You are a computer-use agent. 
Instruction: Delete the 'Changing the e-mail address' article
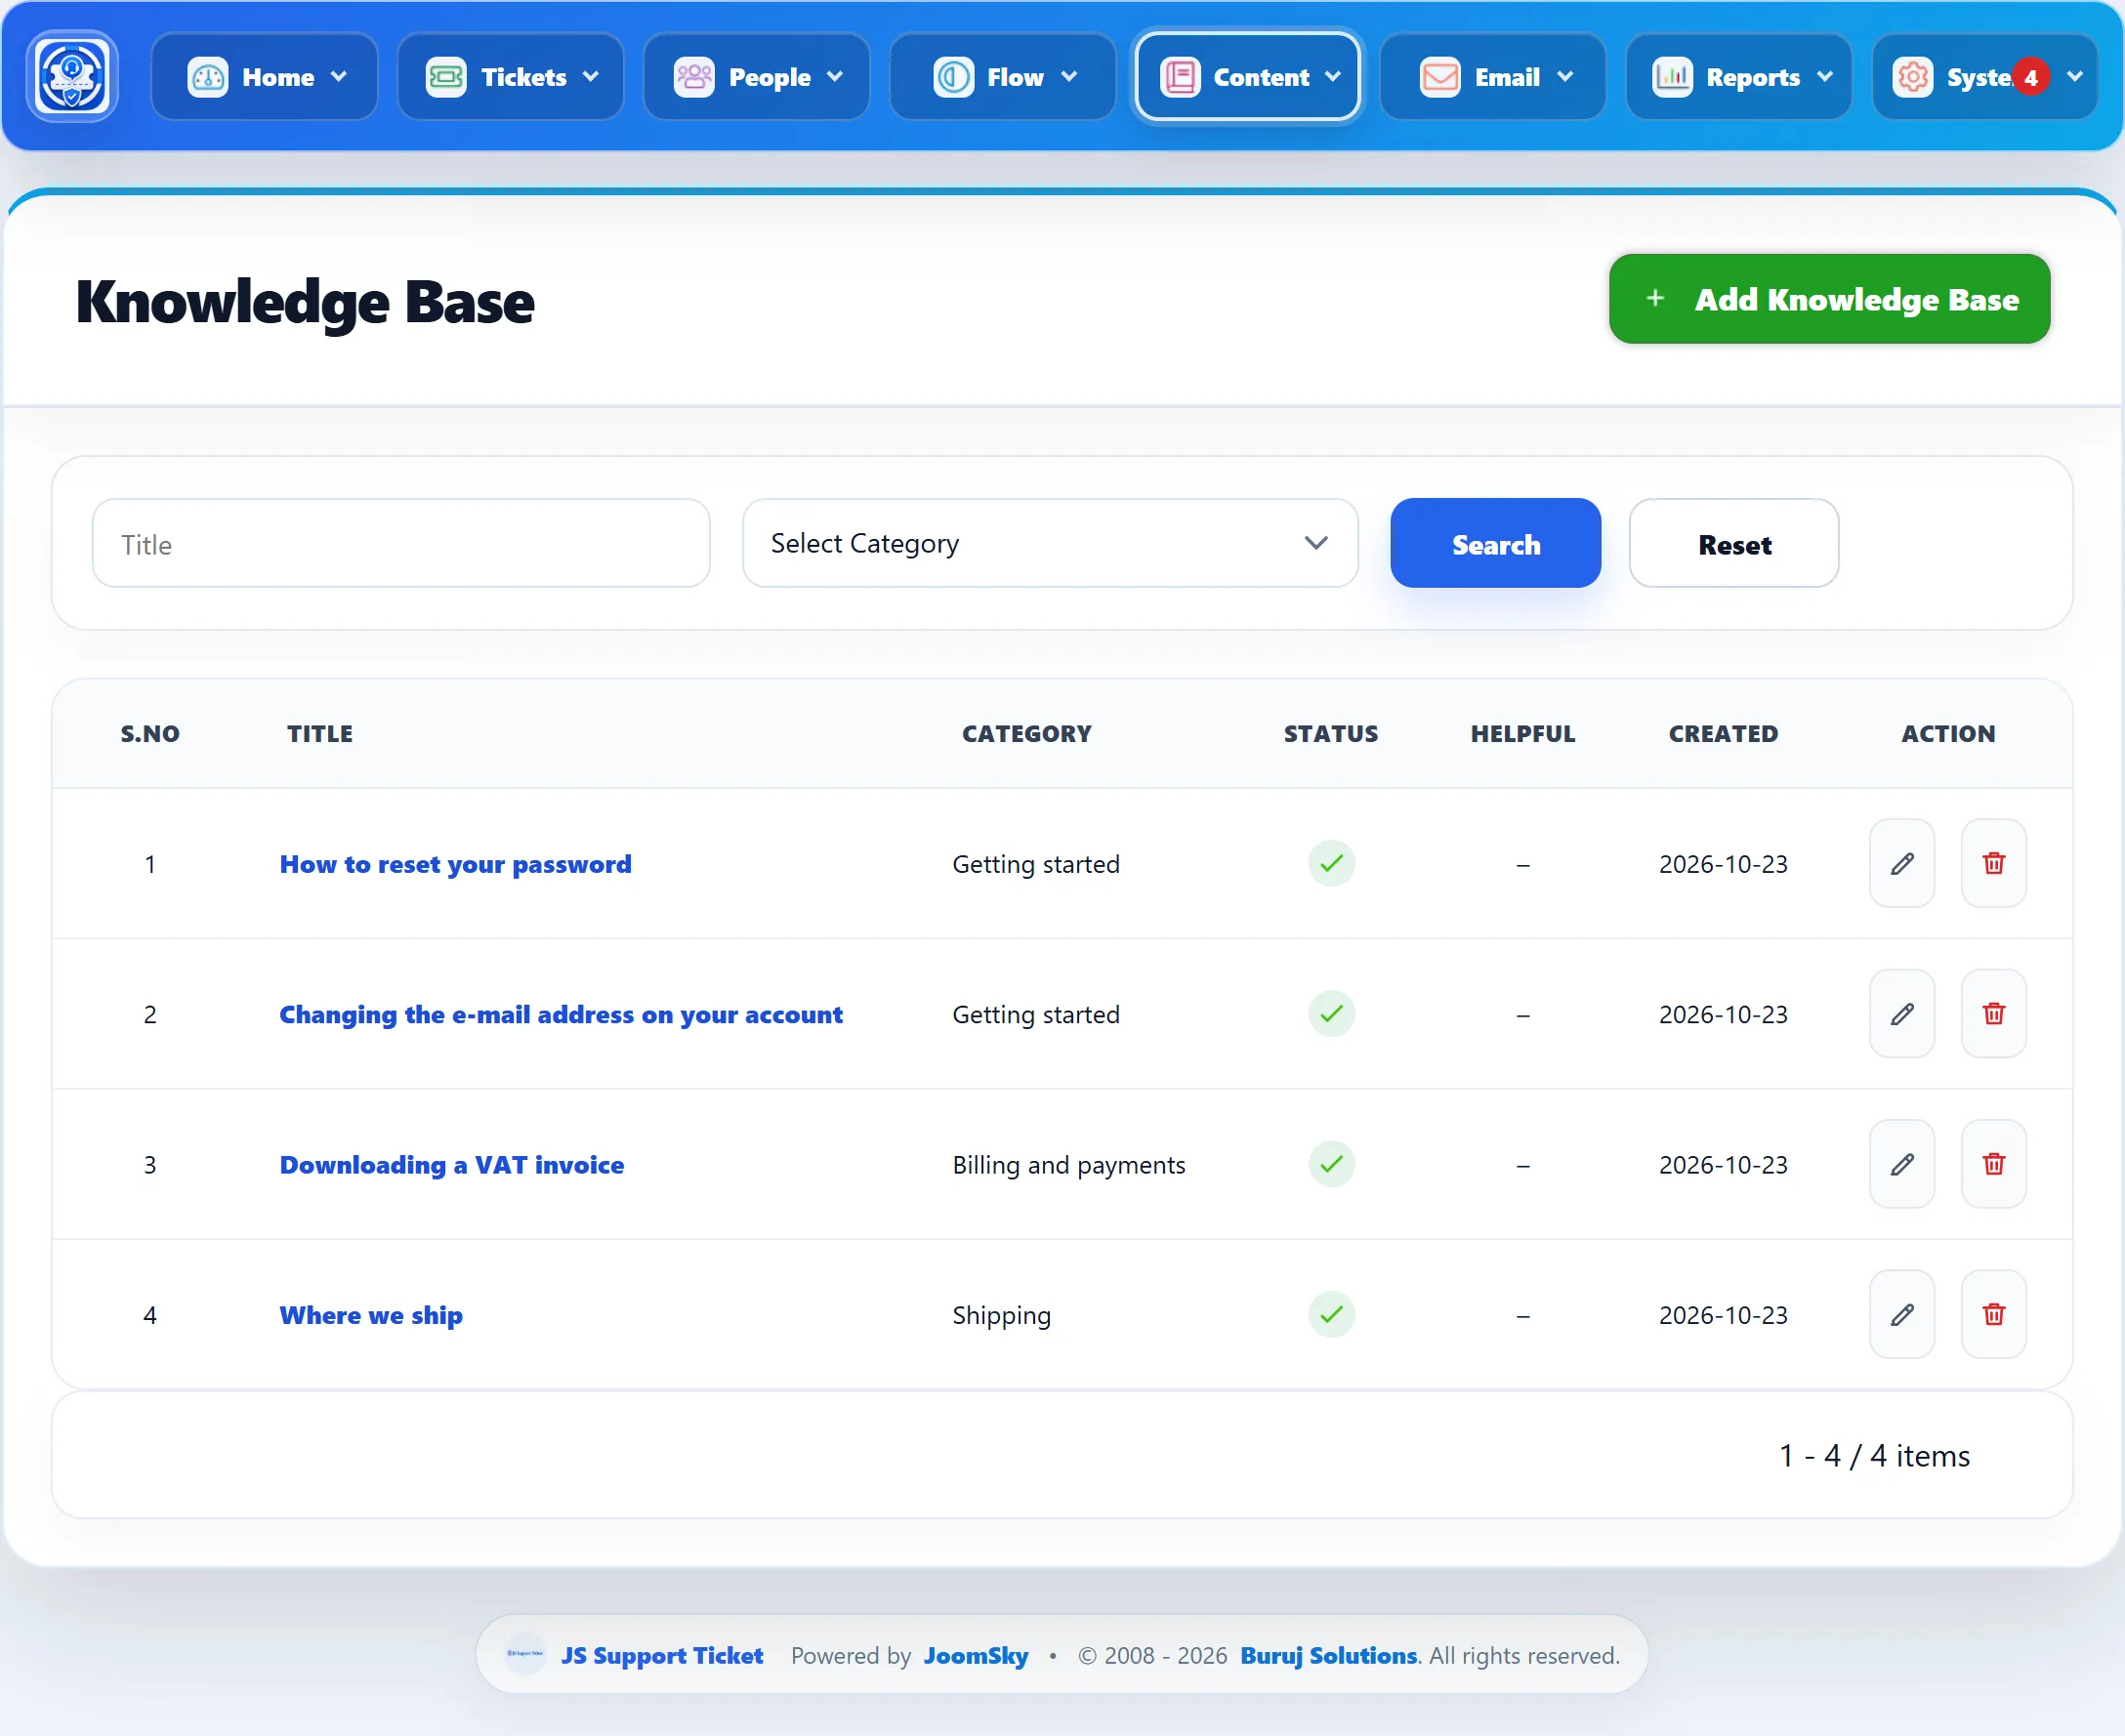[x=1994, y=1014]
